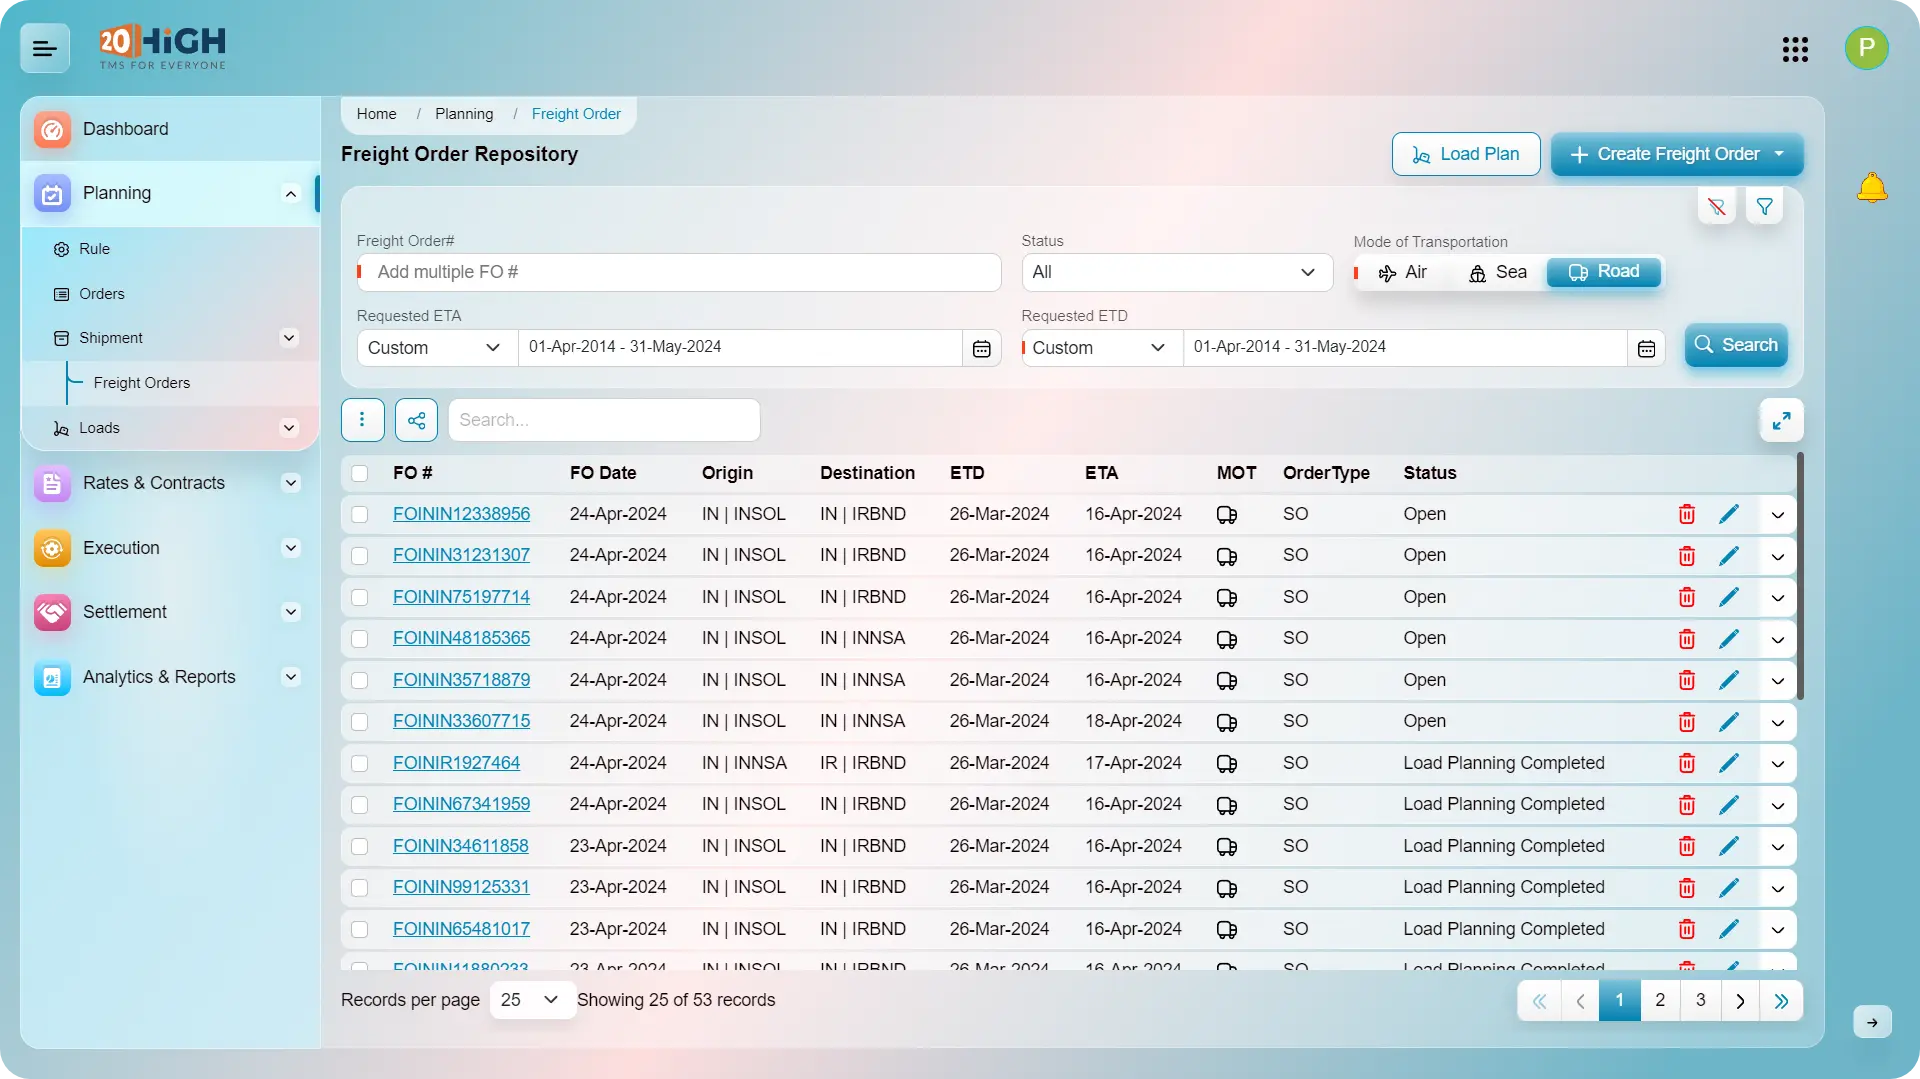Expand row details for FOININ48185365
1920x1079 pixels.
point(1777,640)
